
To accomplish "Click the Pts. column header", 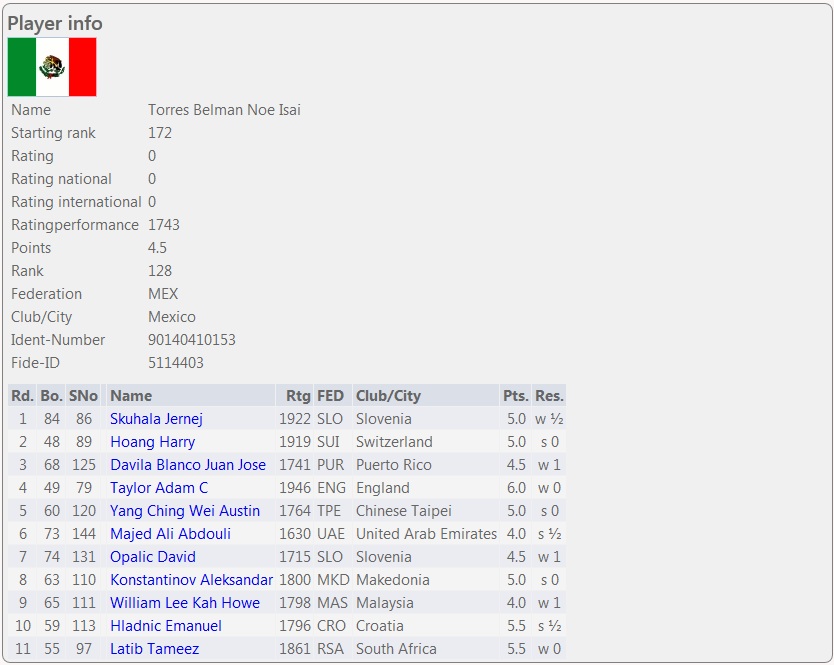I will click(x=515, y=396).
